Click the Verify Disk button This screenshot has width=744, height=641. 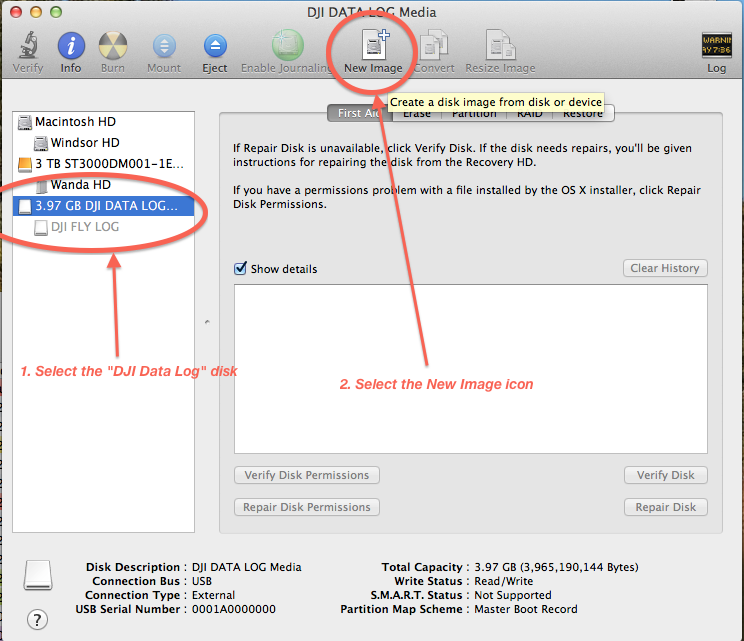(666, 475)
